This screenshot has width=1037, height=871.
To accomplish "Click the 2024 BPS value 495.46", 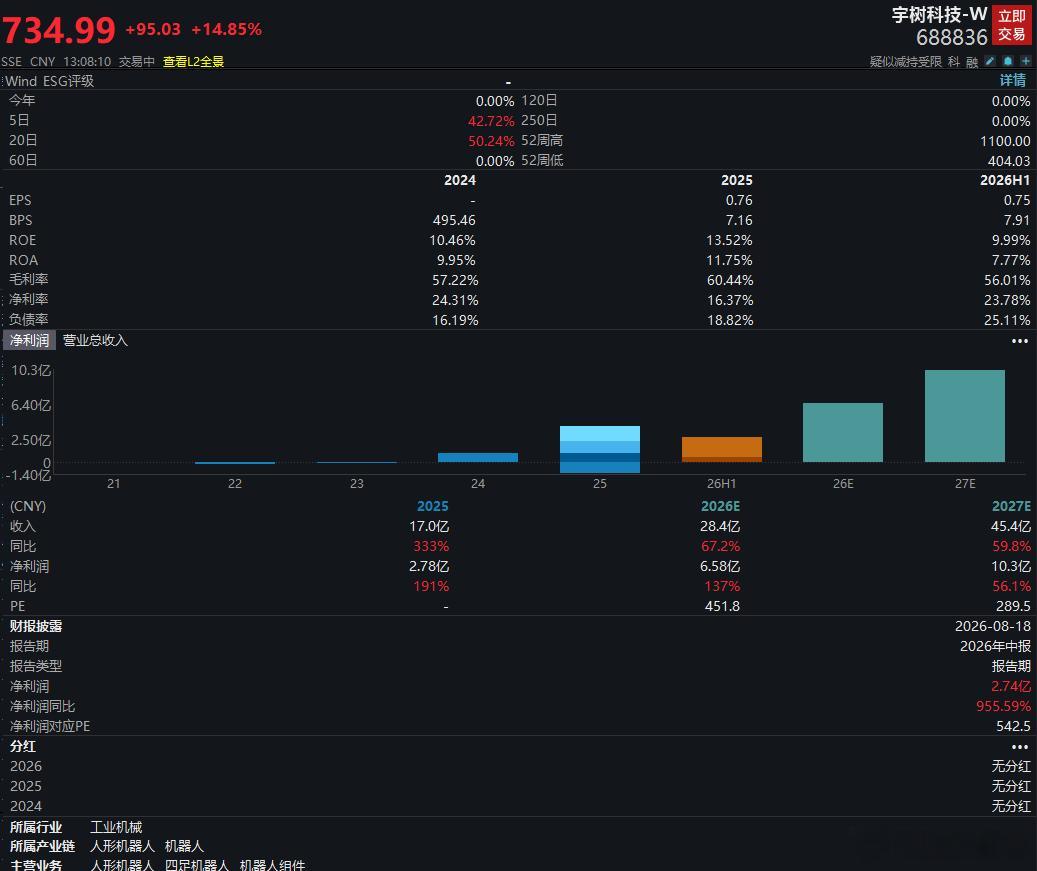I will pyautogui.click(x=454, y=220).
